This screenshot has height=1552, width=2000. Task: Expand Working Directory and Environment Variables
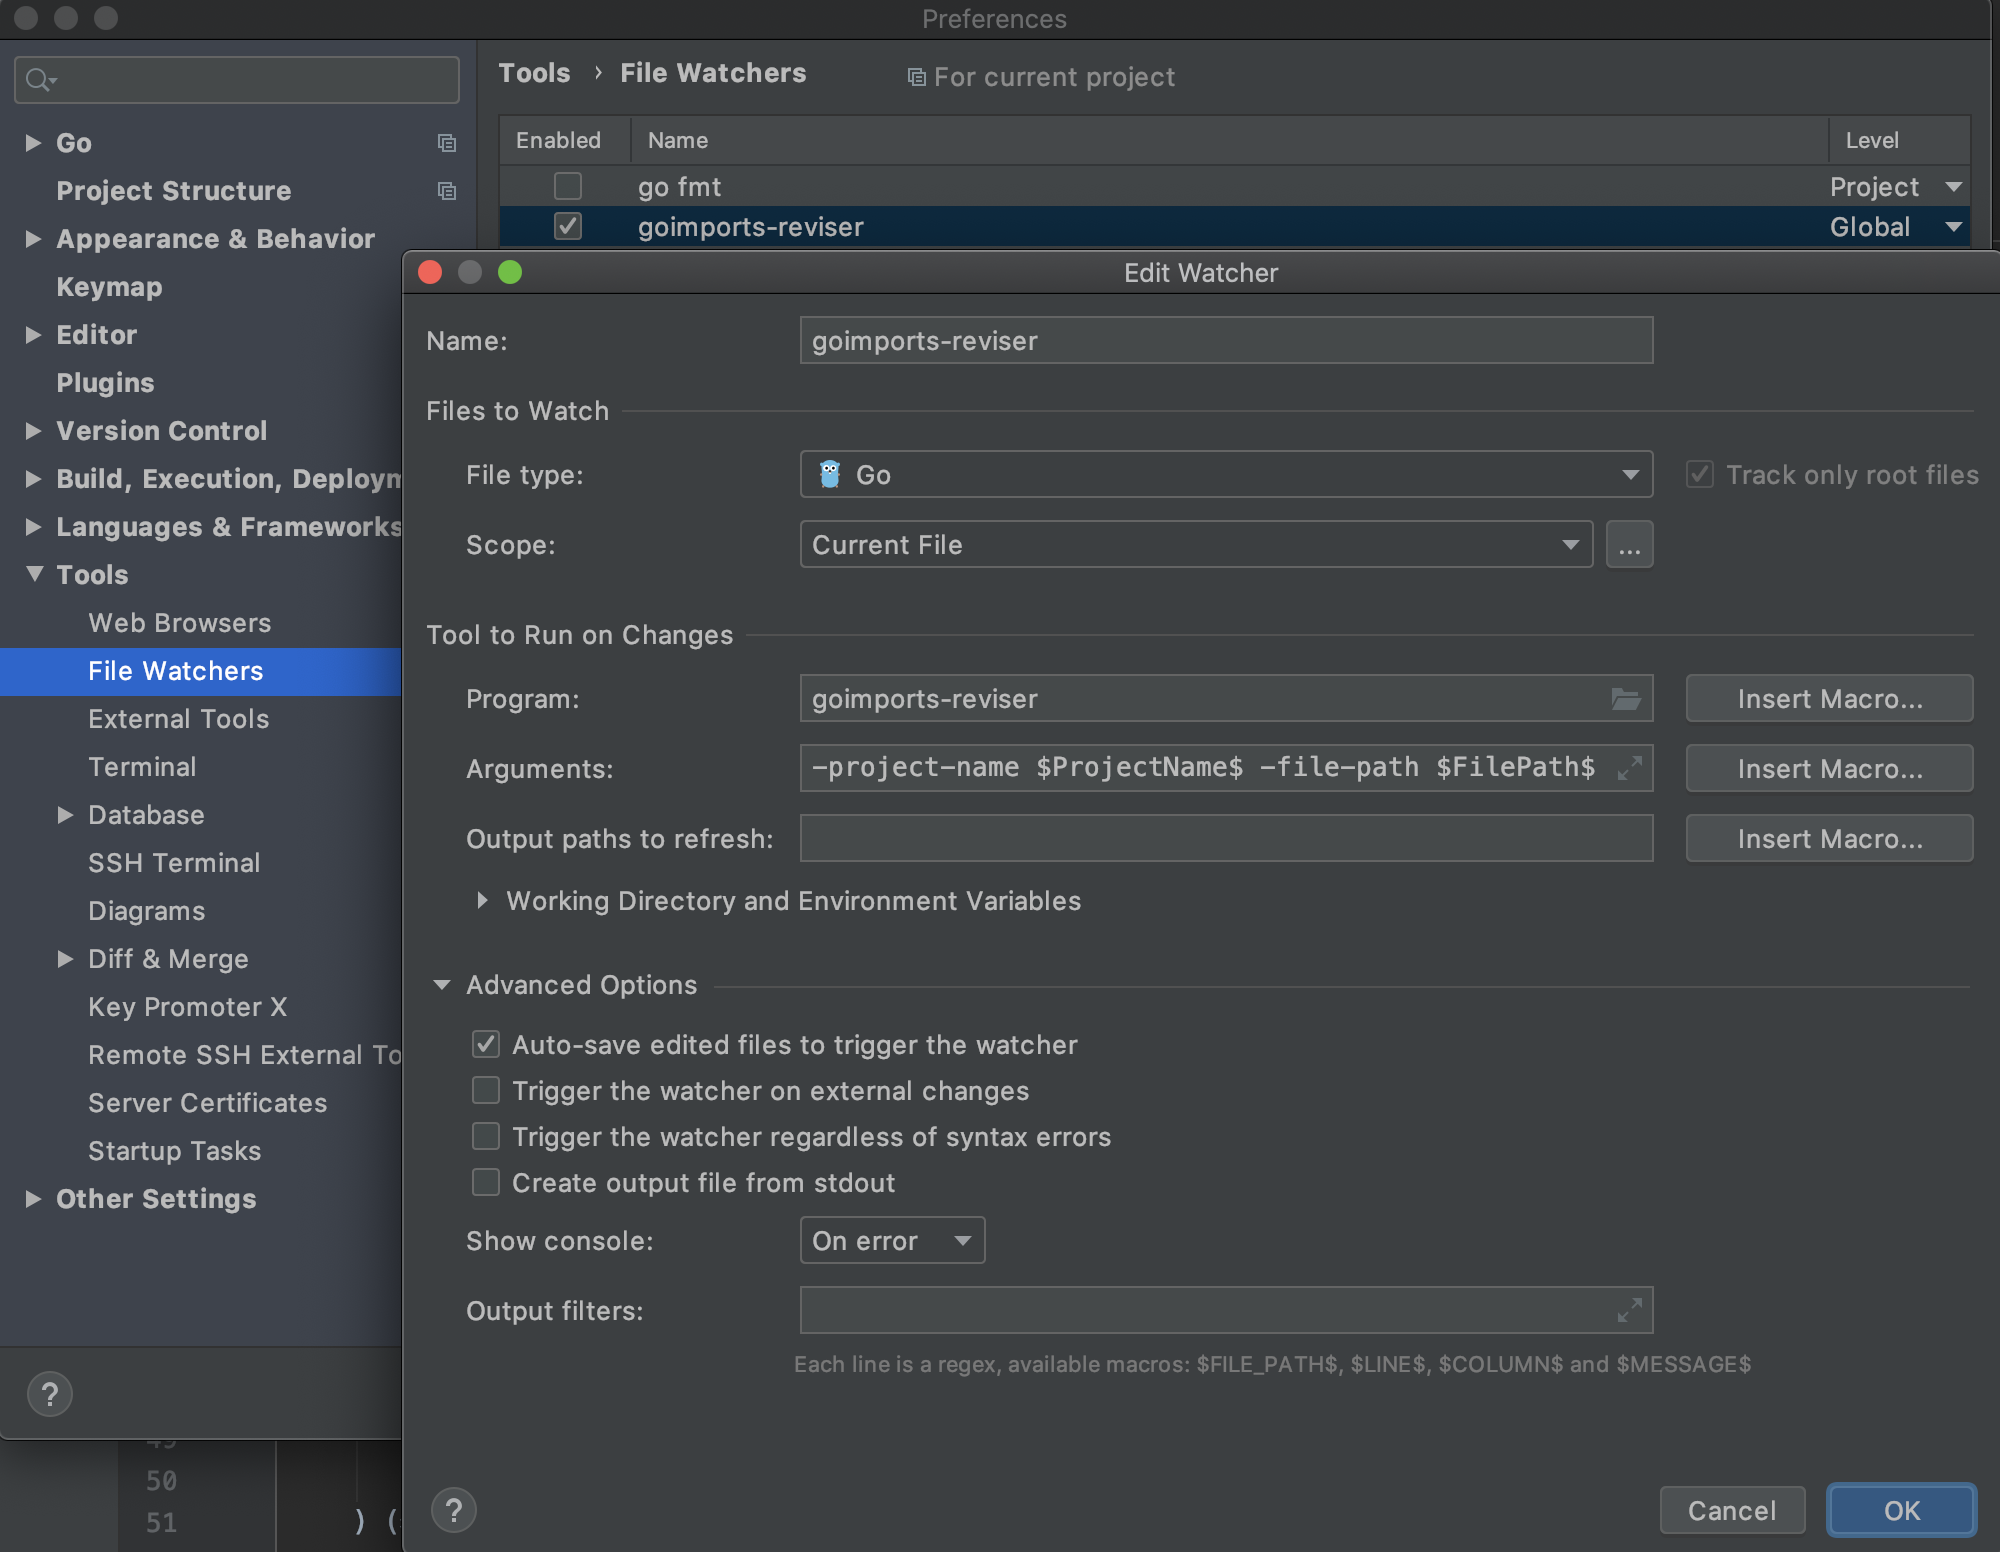(483, 901)
